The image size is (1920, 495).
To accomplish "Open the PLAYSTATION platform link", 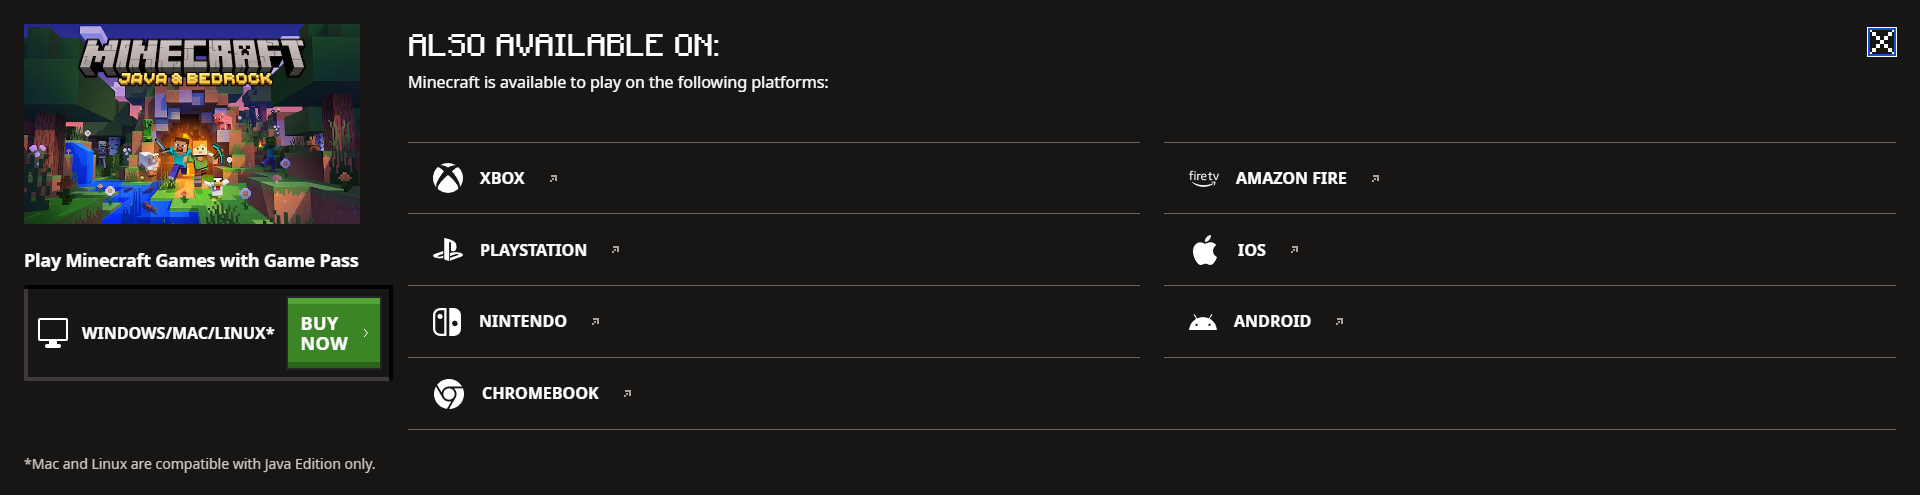I will click(x=774, y=250).
